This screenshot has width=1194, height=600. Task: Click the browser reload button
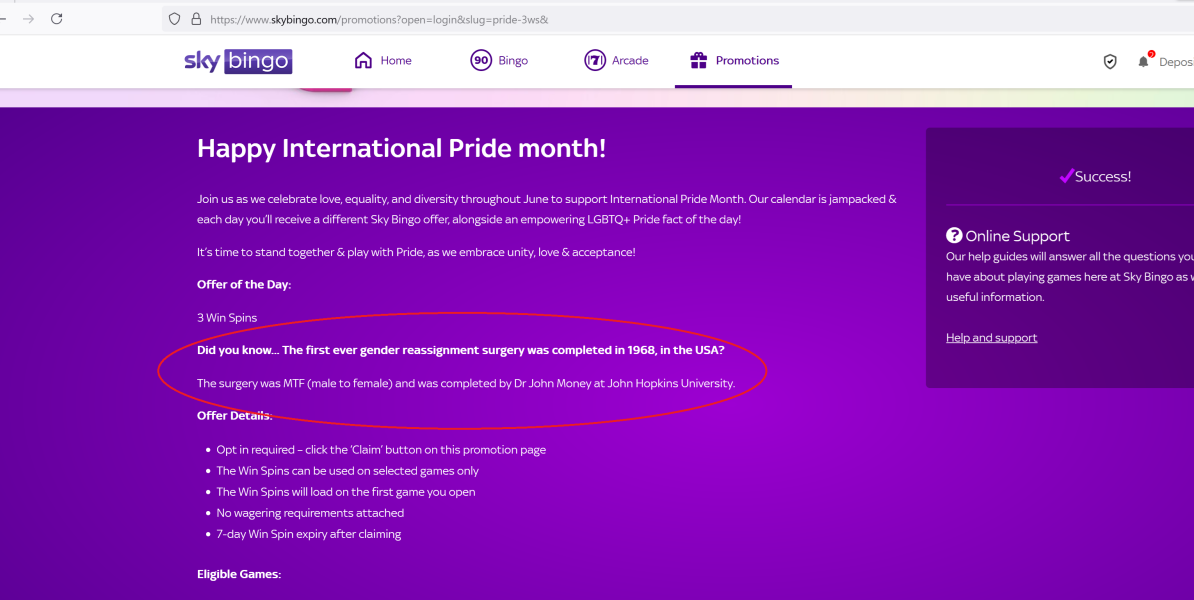pos(56,19)
